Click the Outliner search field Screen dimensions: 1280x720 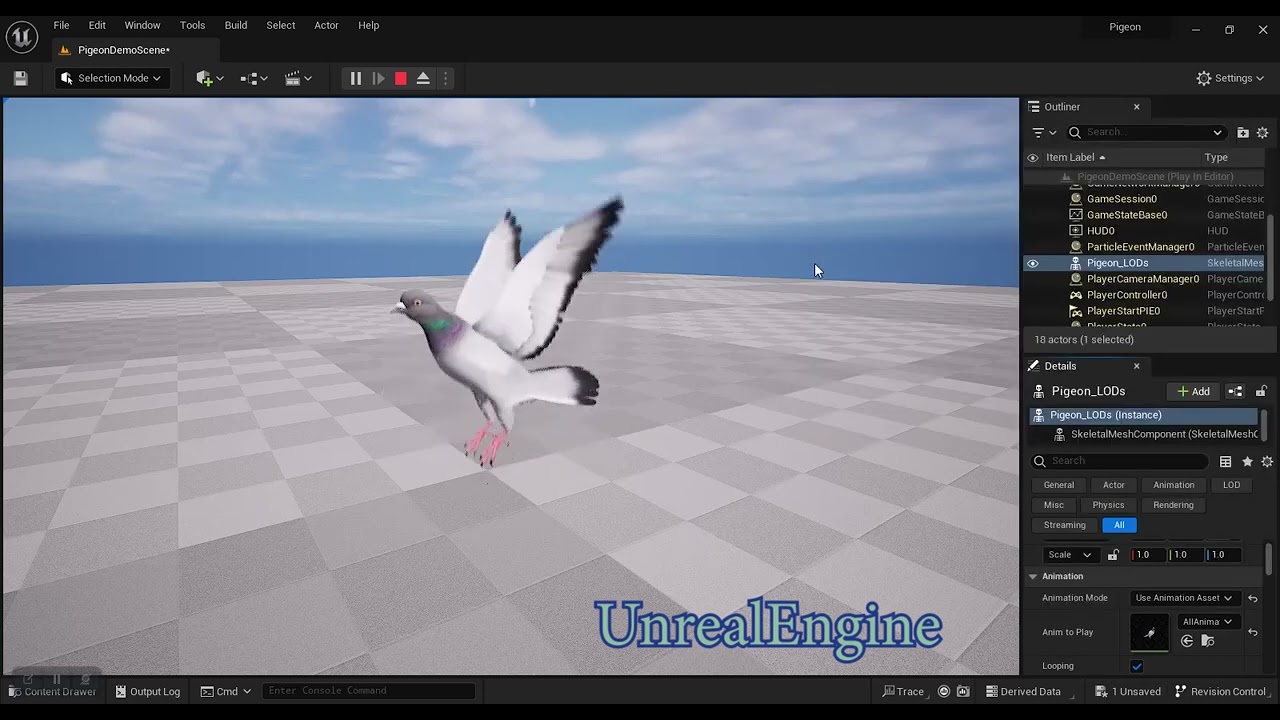[1146, 132]
